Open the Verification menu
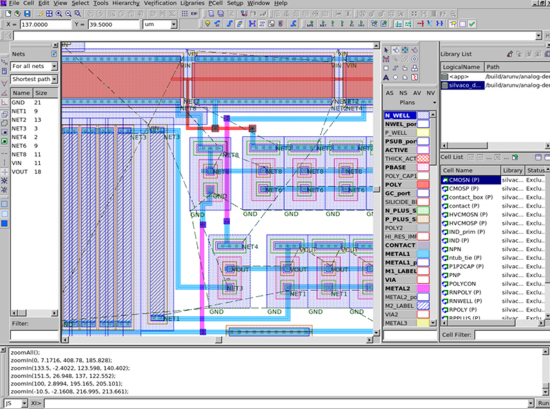 160,3
